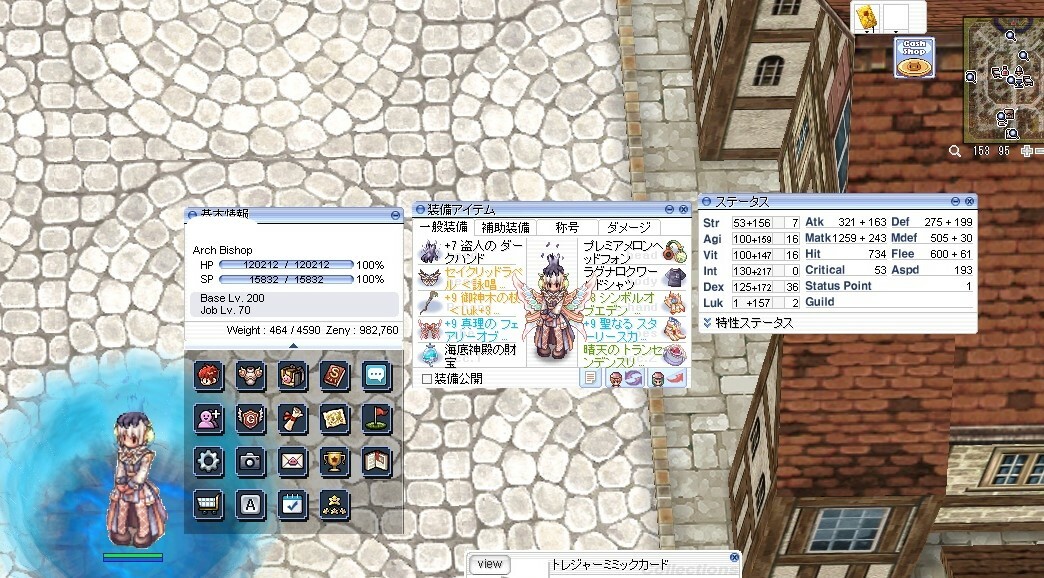This screenshot has height=578, width=1044.
Task: Open the gear settings icon
Action: [208, 461]
